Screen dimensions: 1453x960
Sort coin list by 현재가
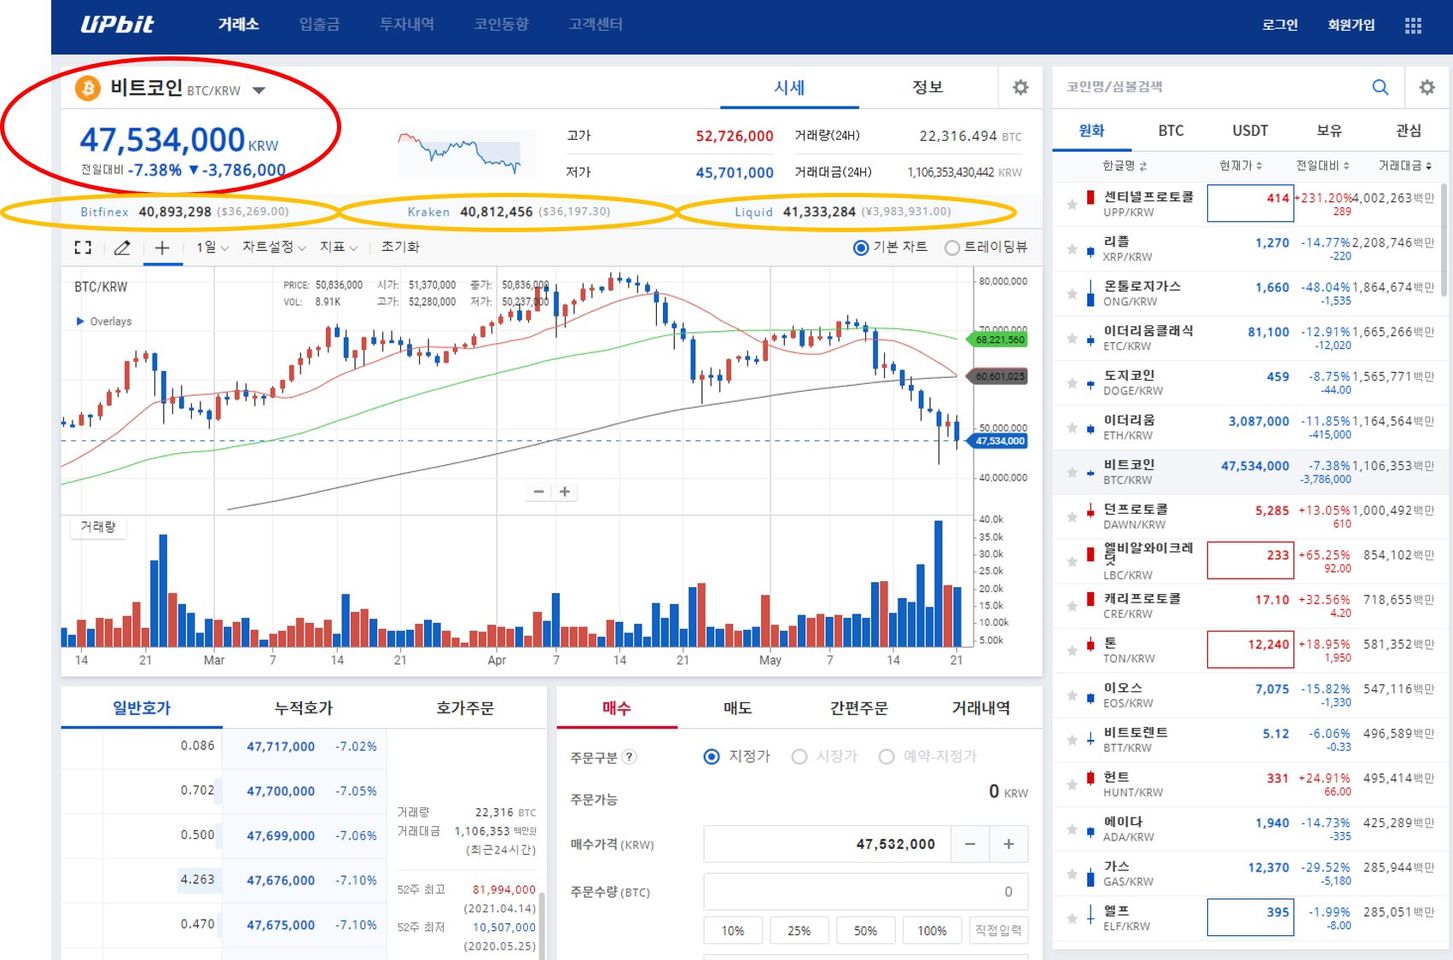[x=1240, y=165]
